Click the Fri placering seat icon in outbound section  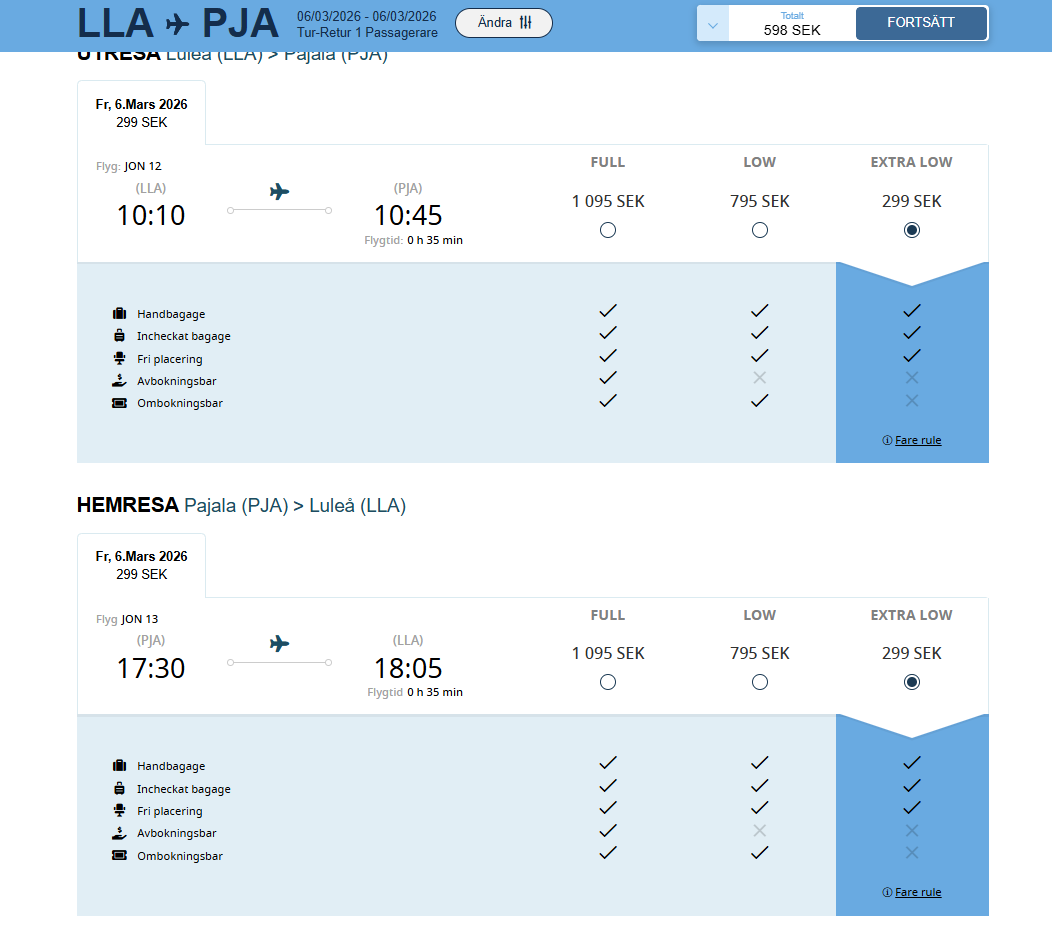(x=120, y=358)
